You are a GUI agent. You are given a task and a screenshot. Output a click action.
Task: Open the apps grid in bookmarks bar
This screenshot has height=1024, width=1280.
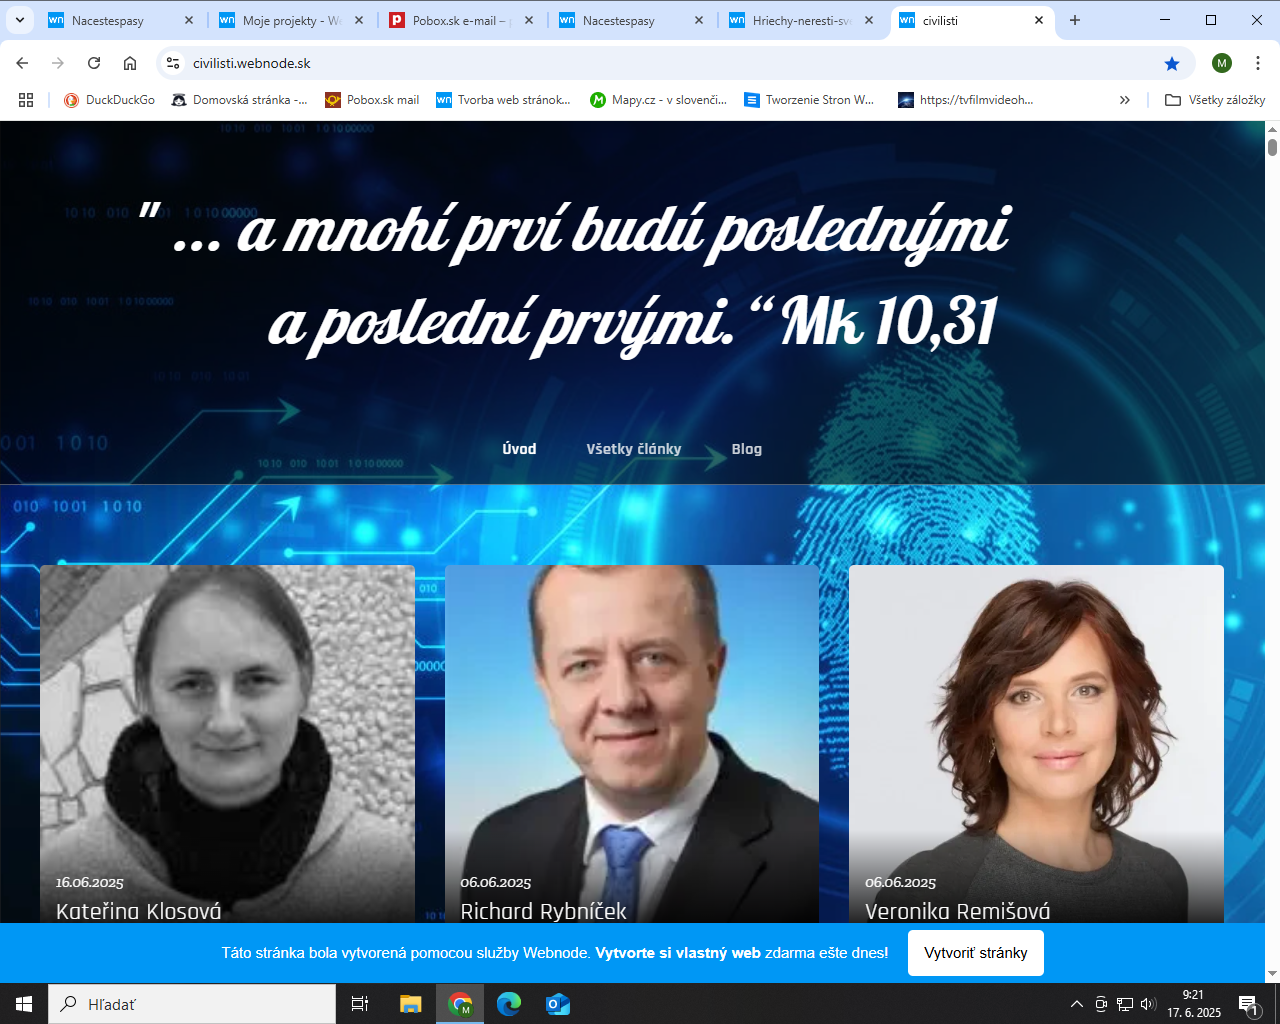[x=26, y=100]
